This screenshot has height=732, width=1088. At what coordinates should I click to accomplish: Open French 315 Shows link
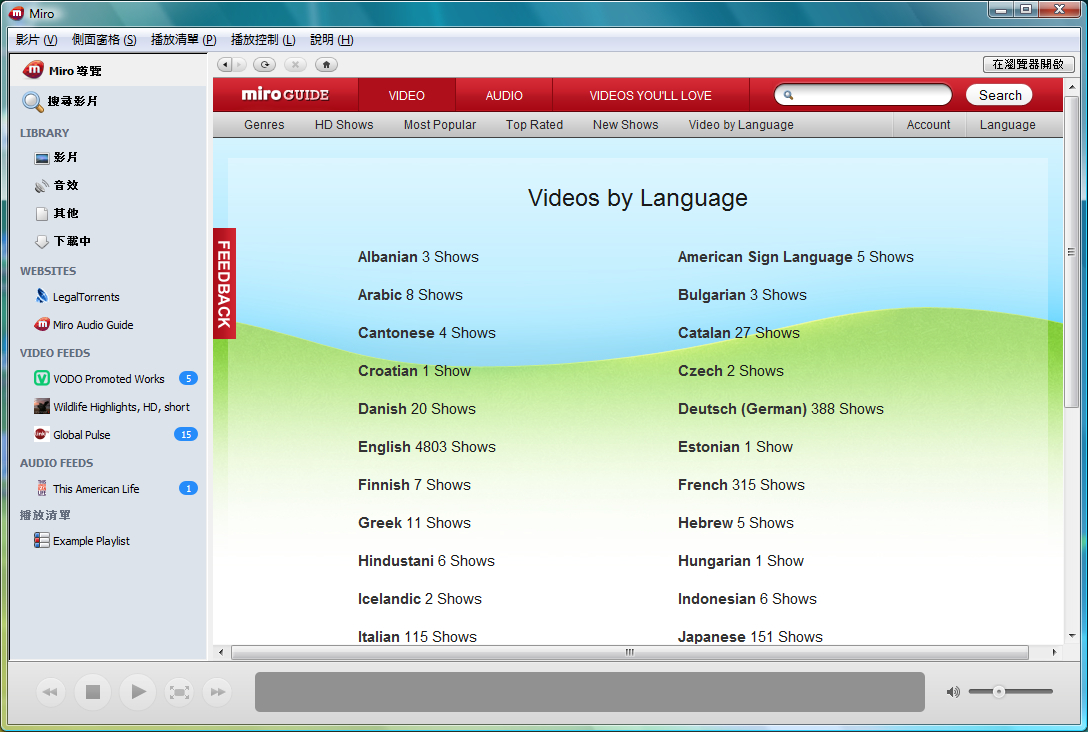coord(741,485)
